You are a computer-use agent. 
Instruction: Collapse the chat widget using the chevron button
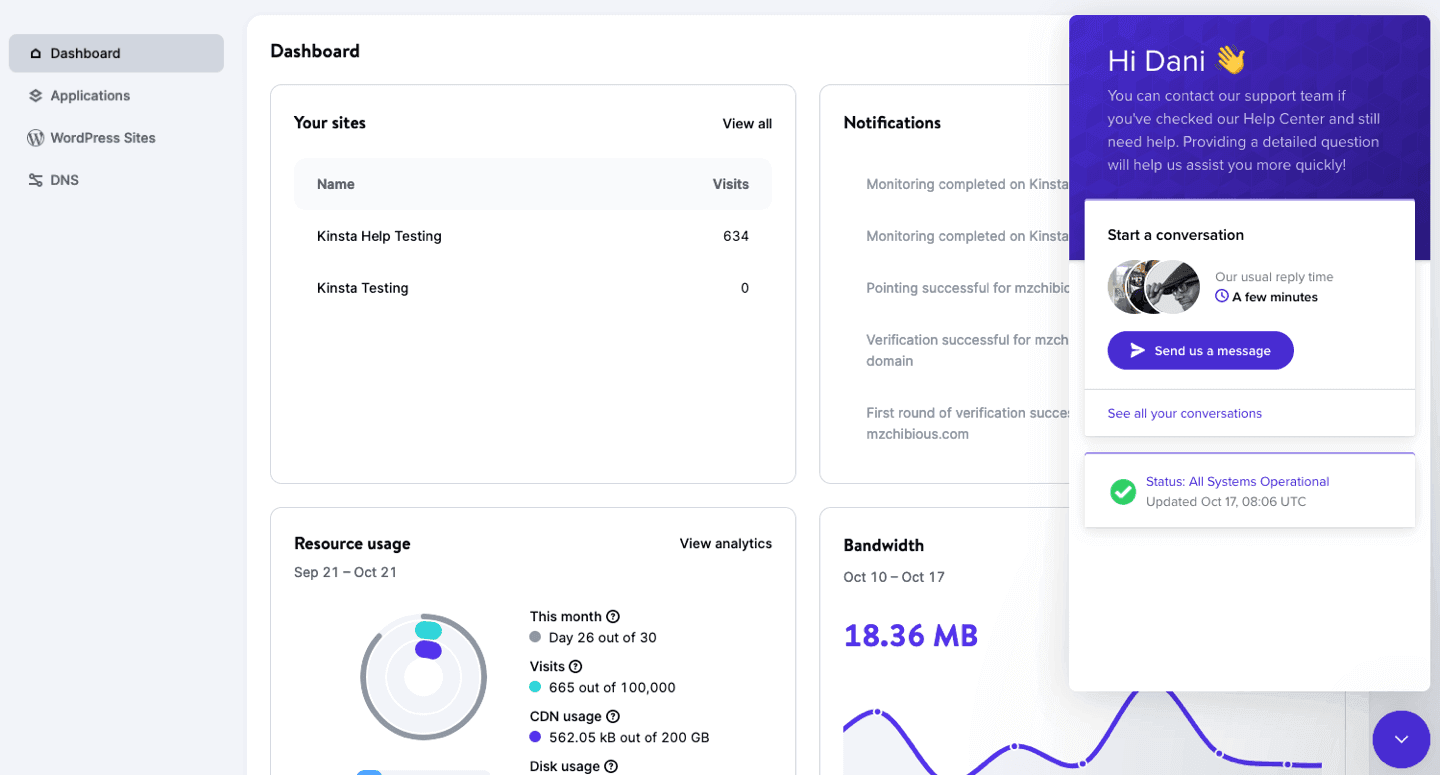click(1401, 739)
